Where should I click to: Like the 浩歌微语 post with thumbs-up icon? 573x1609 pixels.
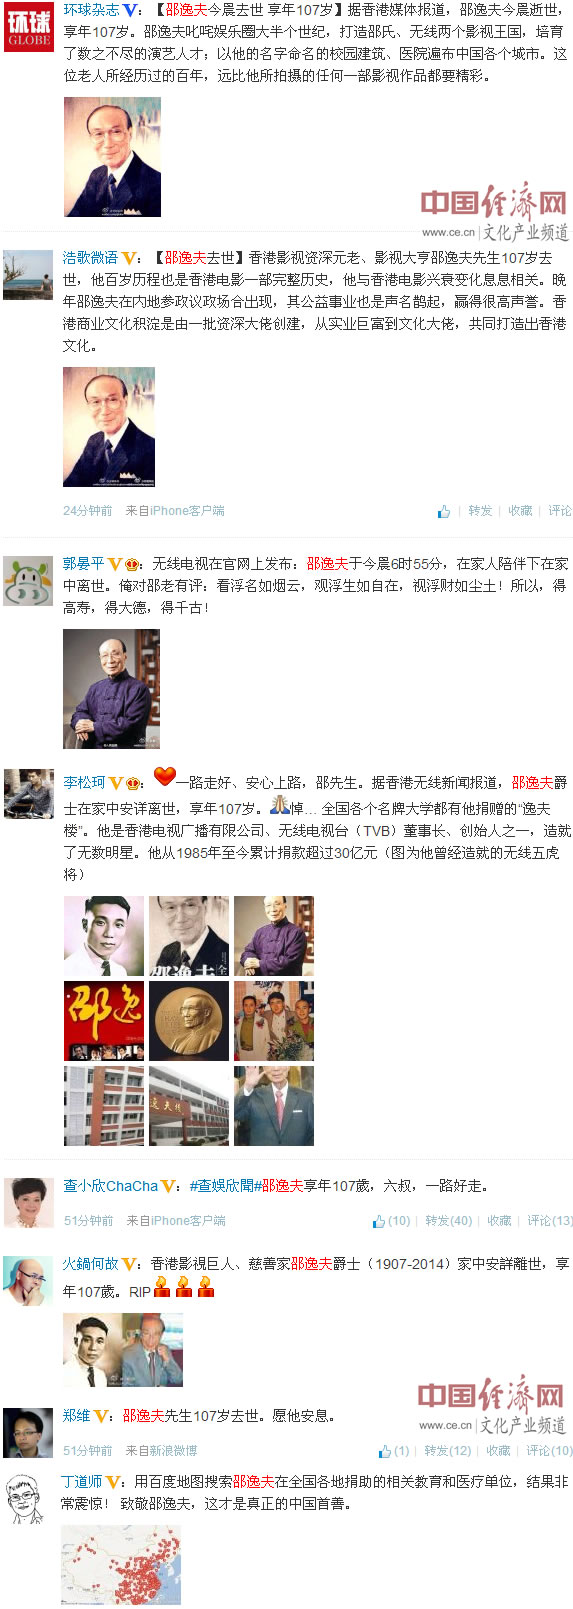point(444,511)
